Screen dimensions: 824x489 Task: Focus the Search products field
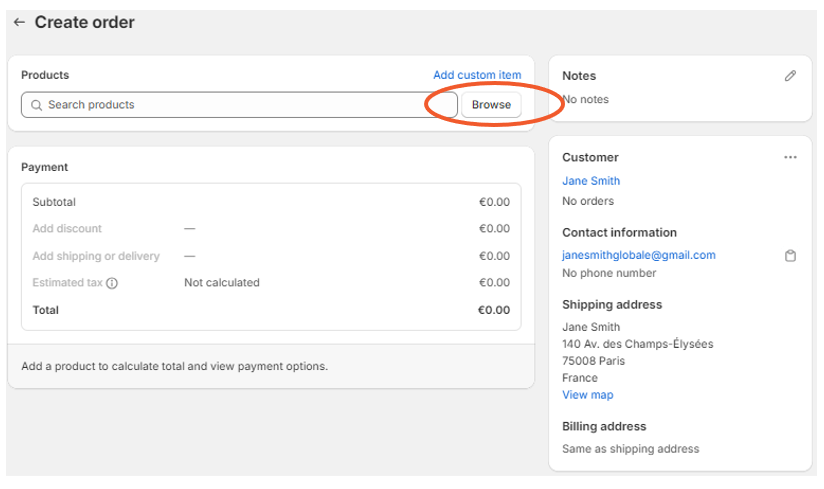click(240, 105)
